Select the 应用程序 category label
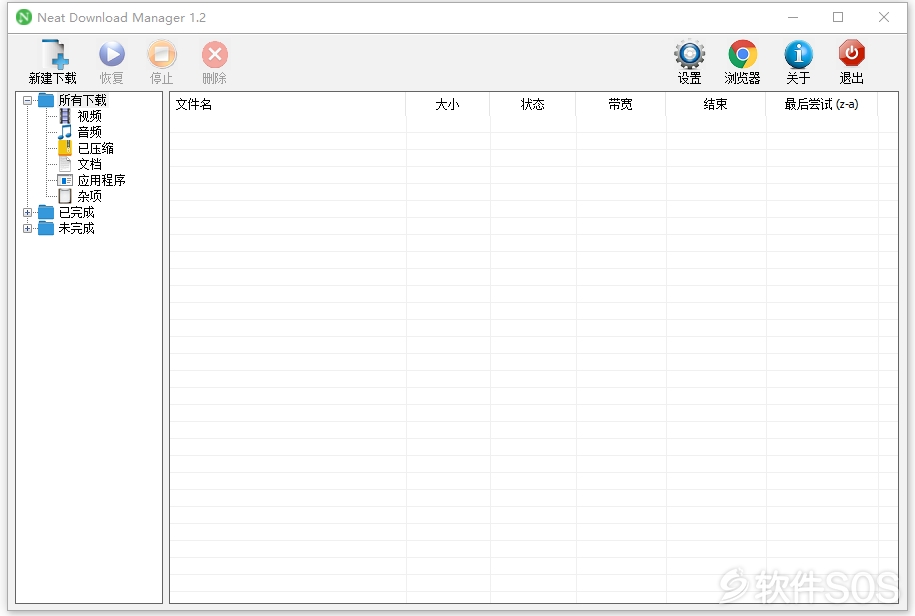915x616 pixels. click(102, 180)
